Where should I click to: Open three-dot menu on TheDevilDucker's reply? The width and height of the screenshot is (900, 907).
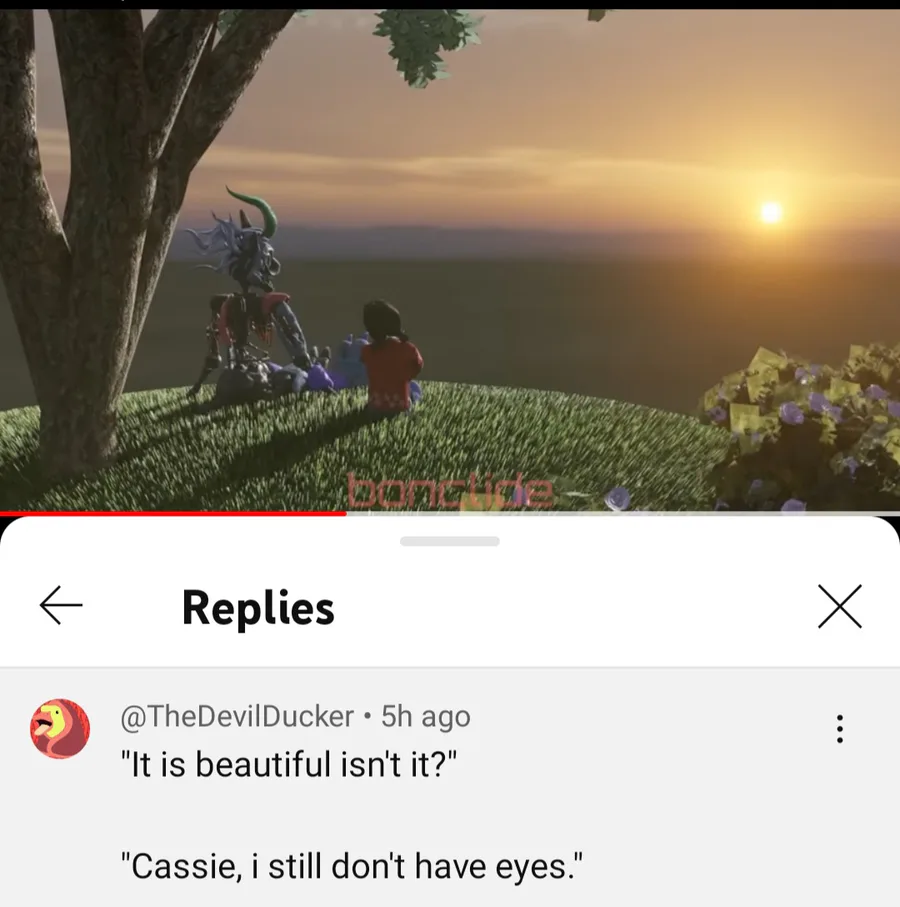click(839, 729)
